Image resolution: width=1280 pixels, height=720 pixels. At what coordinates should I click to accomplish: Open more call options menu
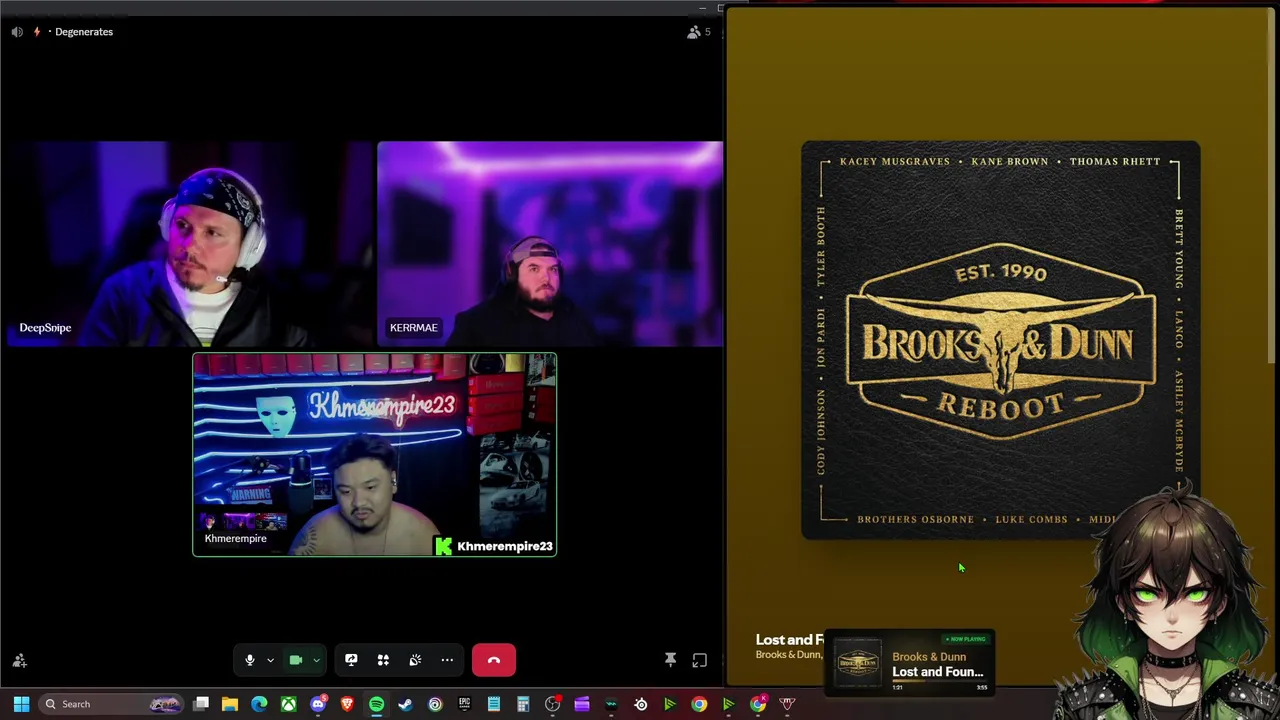[x=447, y=660]
